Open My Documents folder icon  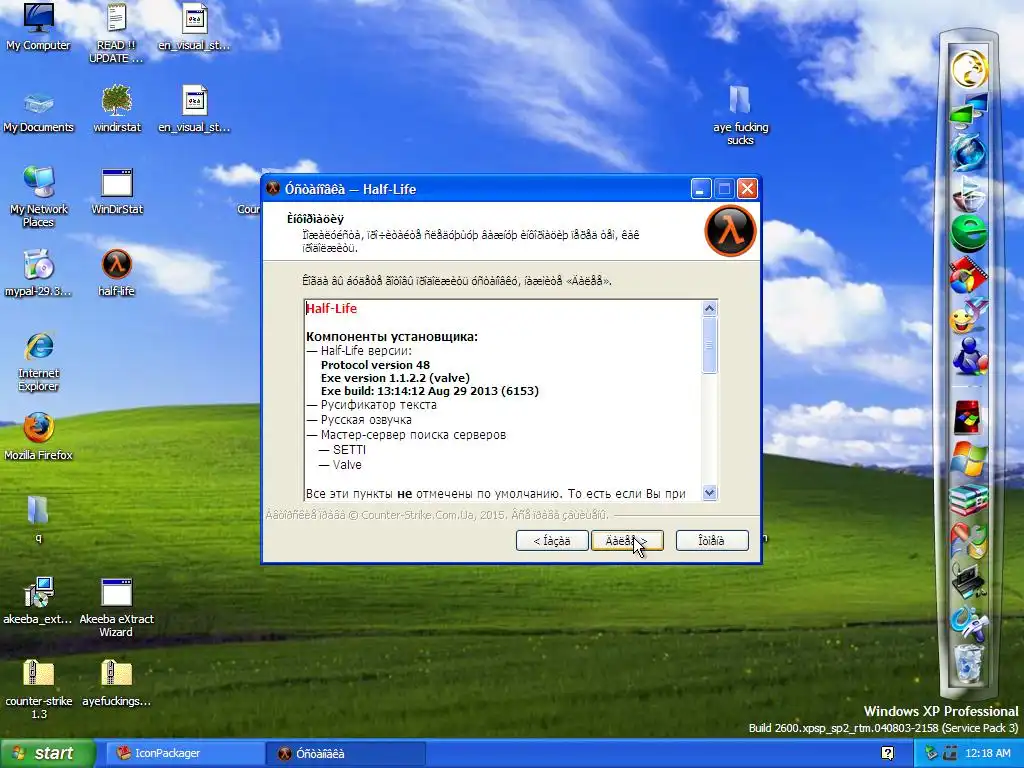tap(38, 112)
